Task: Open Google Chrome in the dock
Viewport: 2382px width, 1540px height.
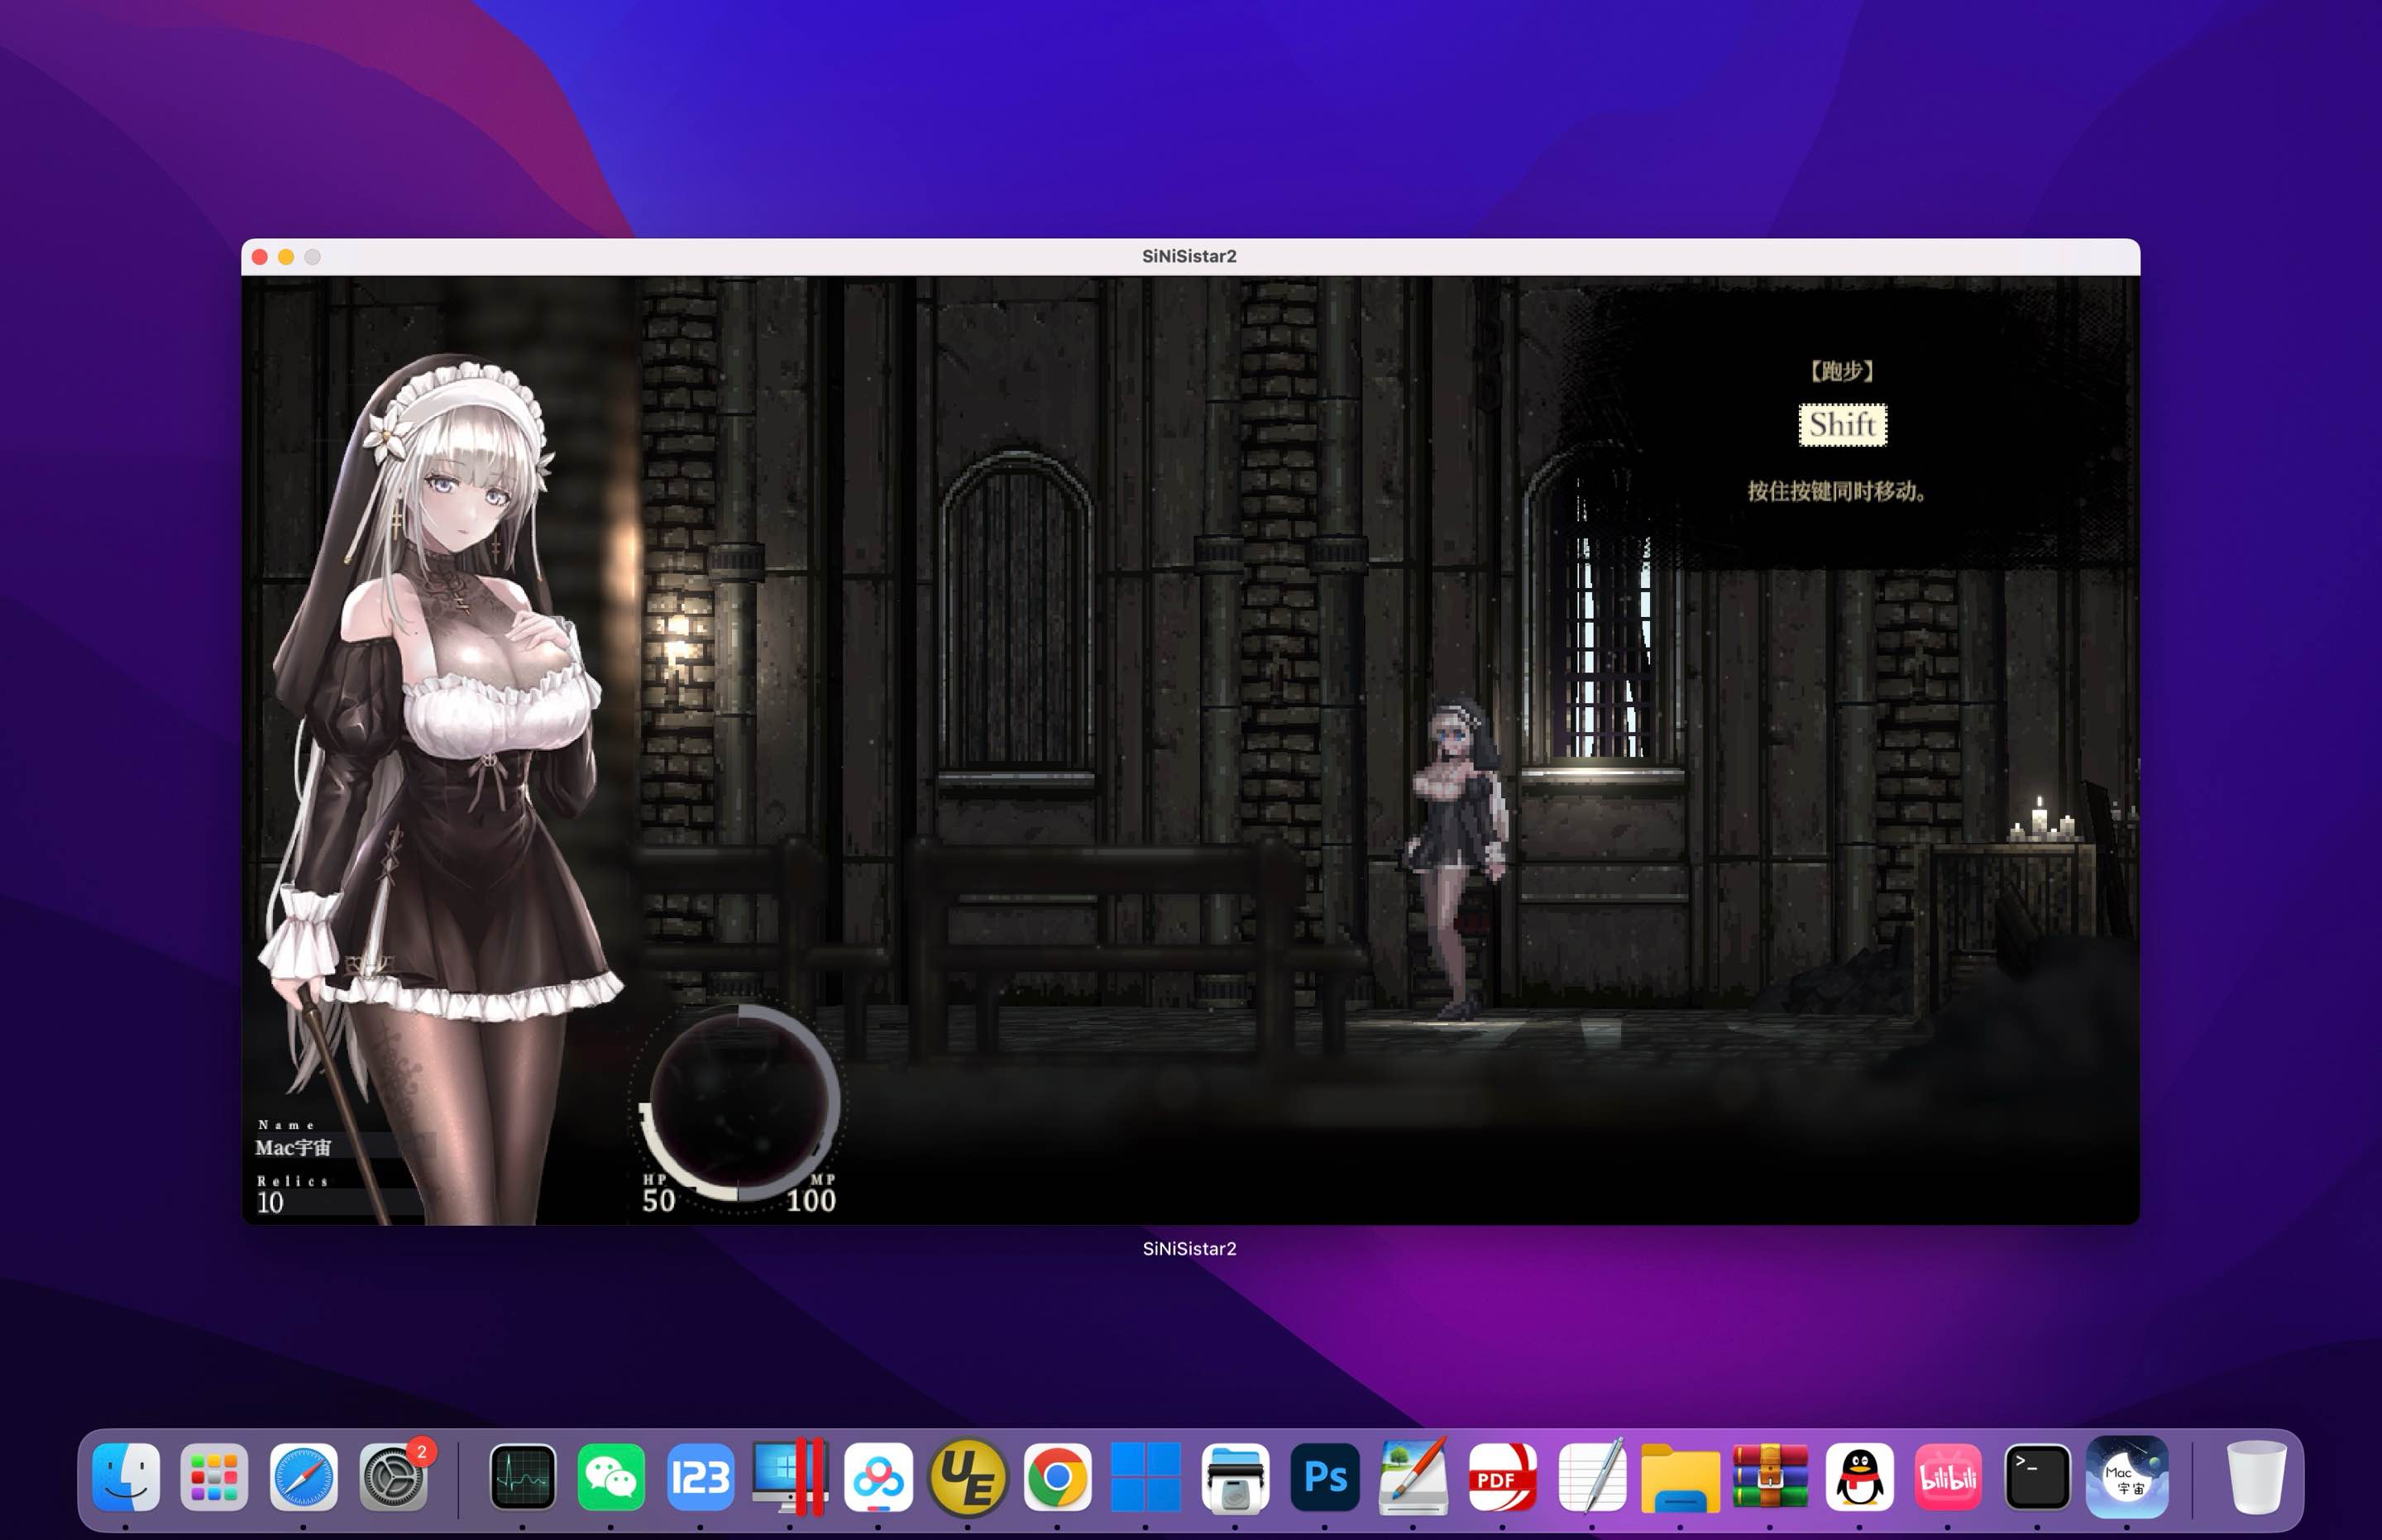Action: [1057, 1477]
